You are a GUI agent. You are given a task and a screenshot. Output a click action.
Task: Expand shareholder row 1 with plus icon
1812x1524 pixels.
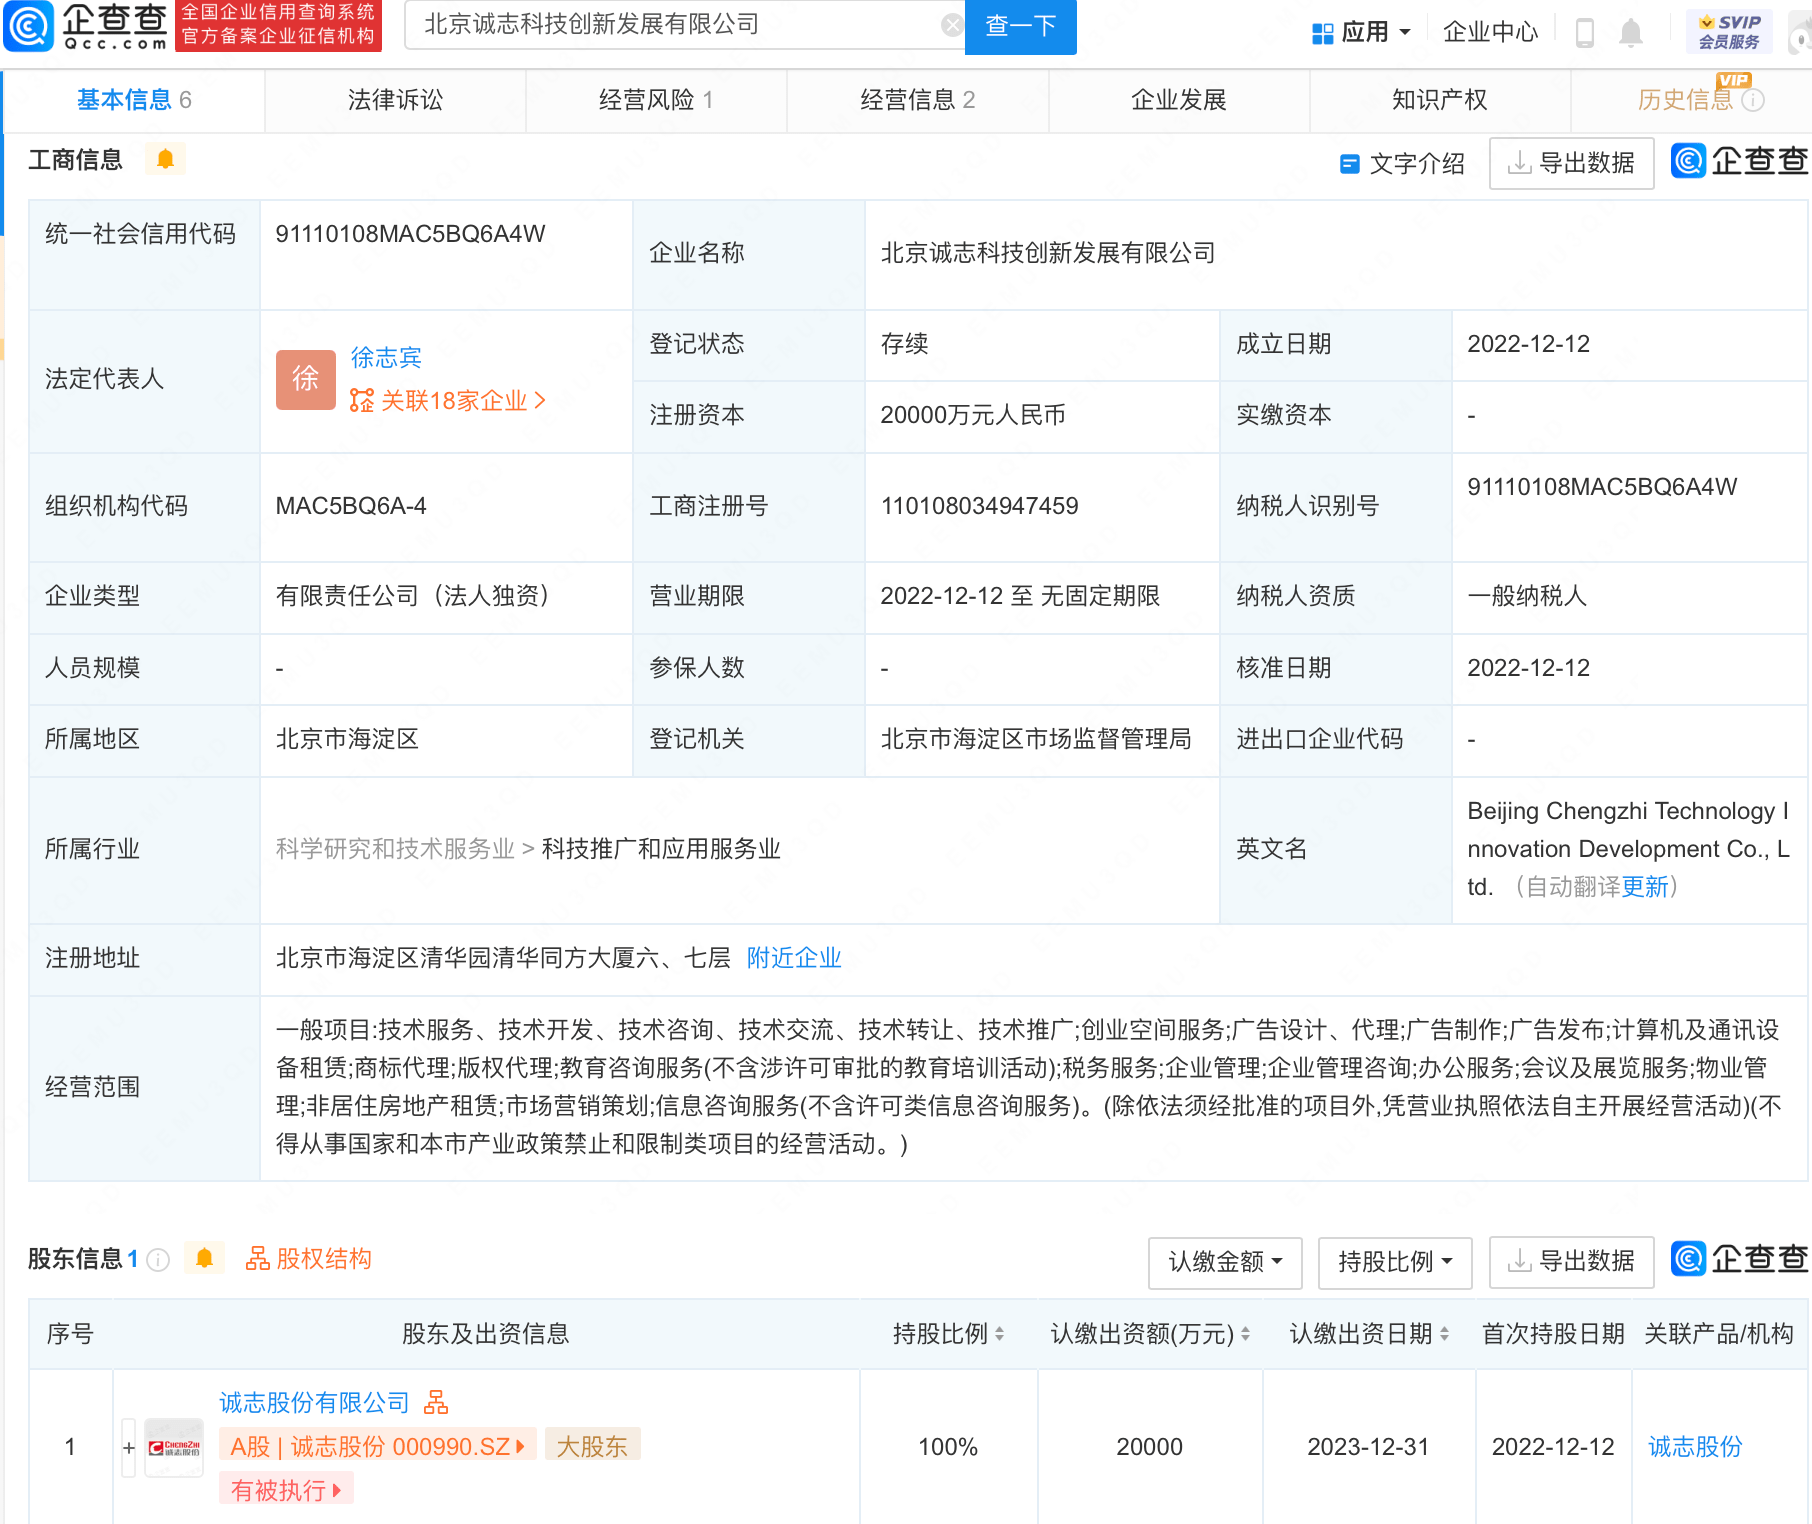129,1447
